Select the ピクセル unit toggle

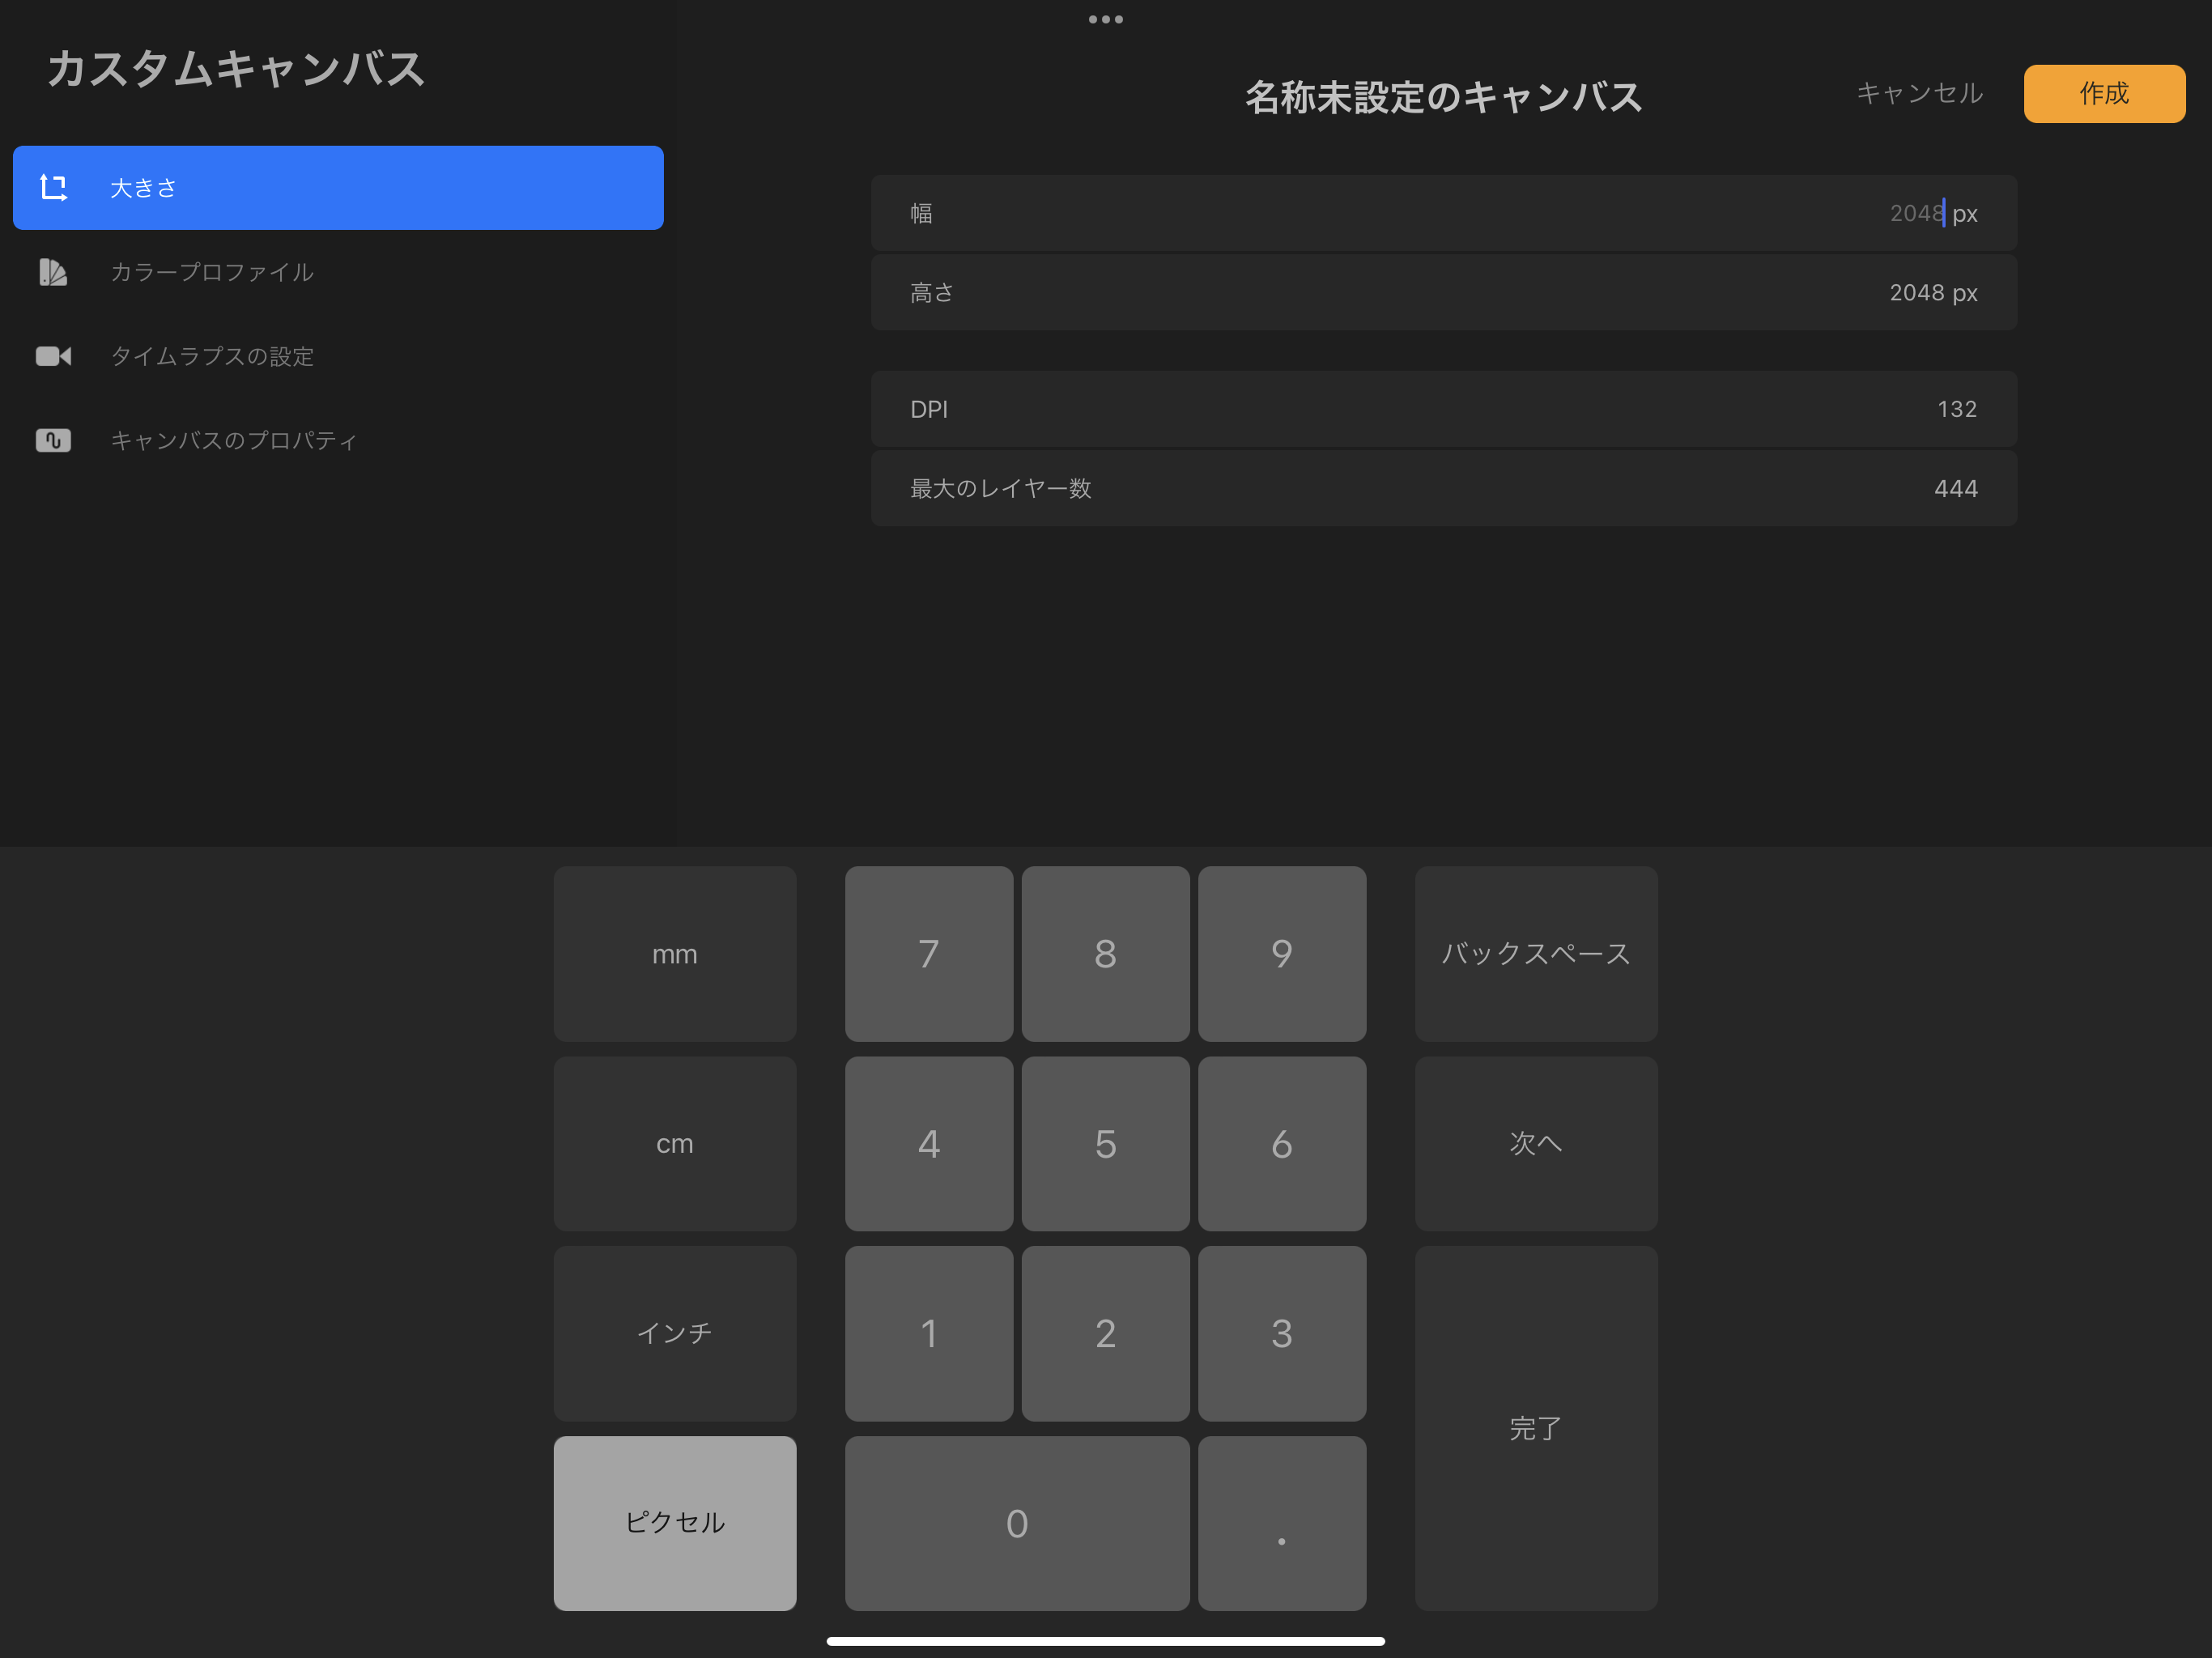coord(674,1522)
